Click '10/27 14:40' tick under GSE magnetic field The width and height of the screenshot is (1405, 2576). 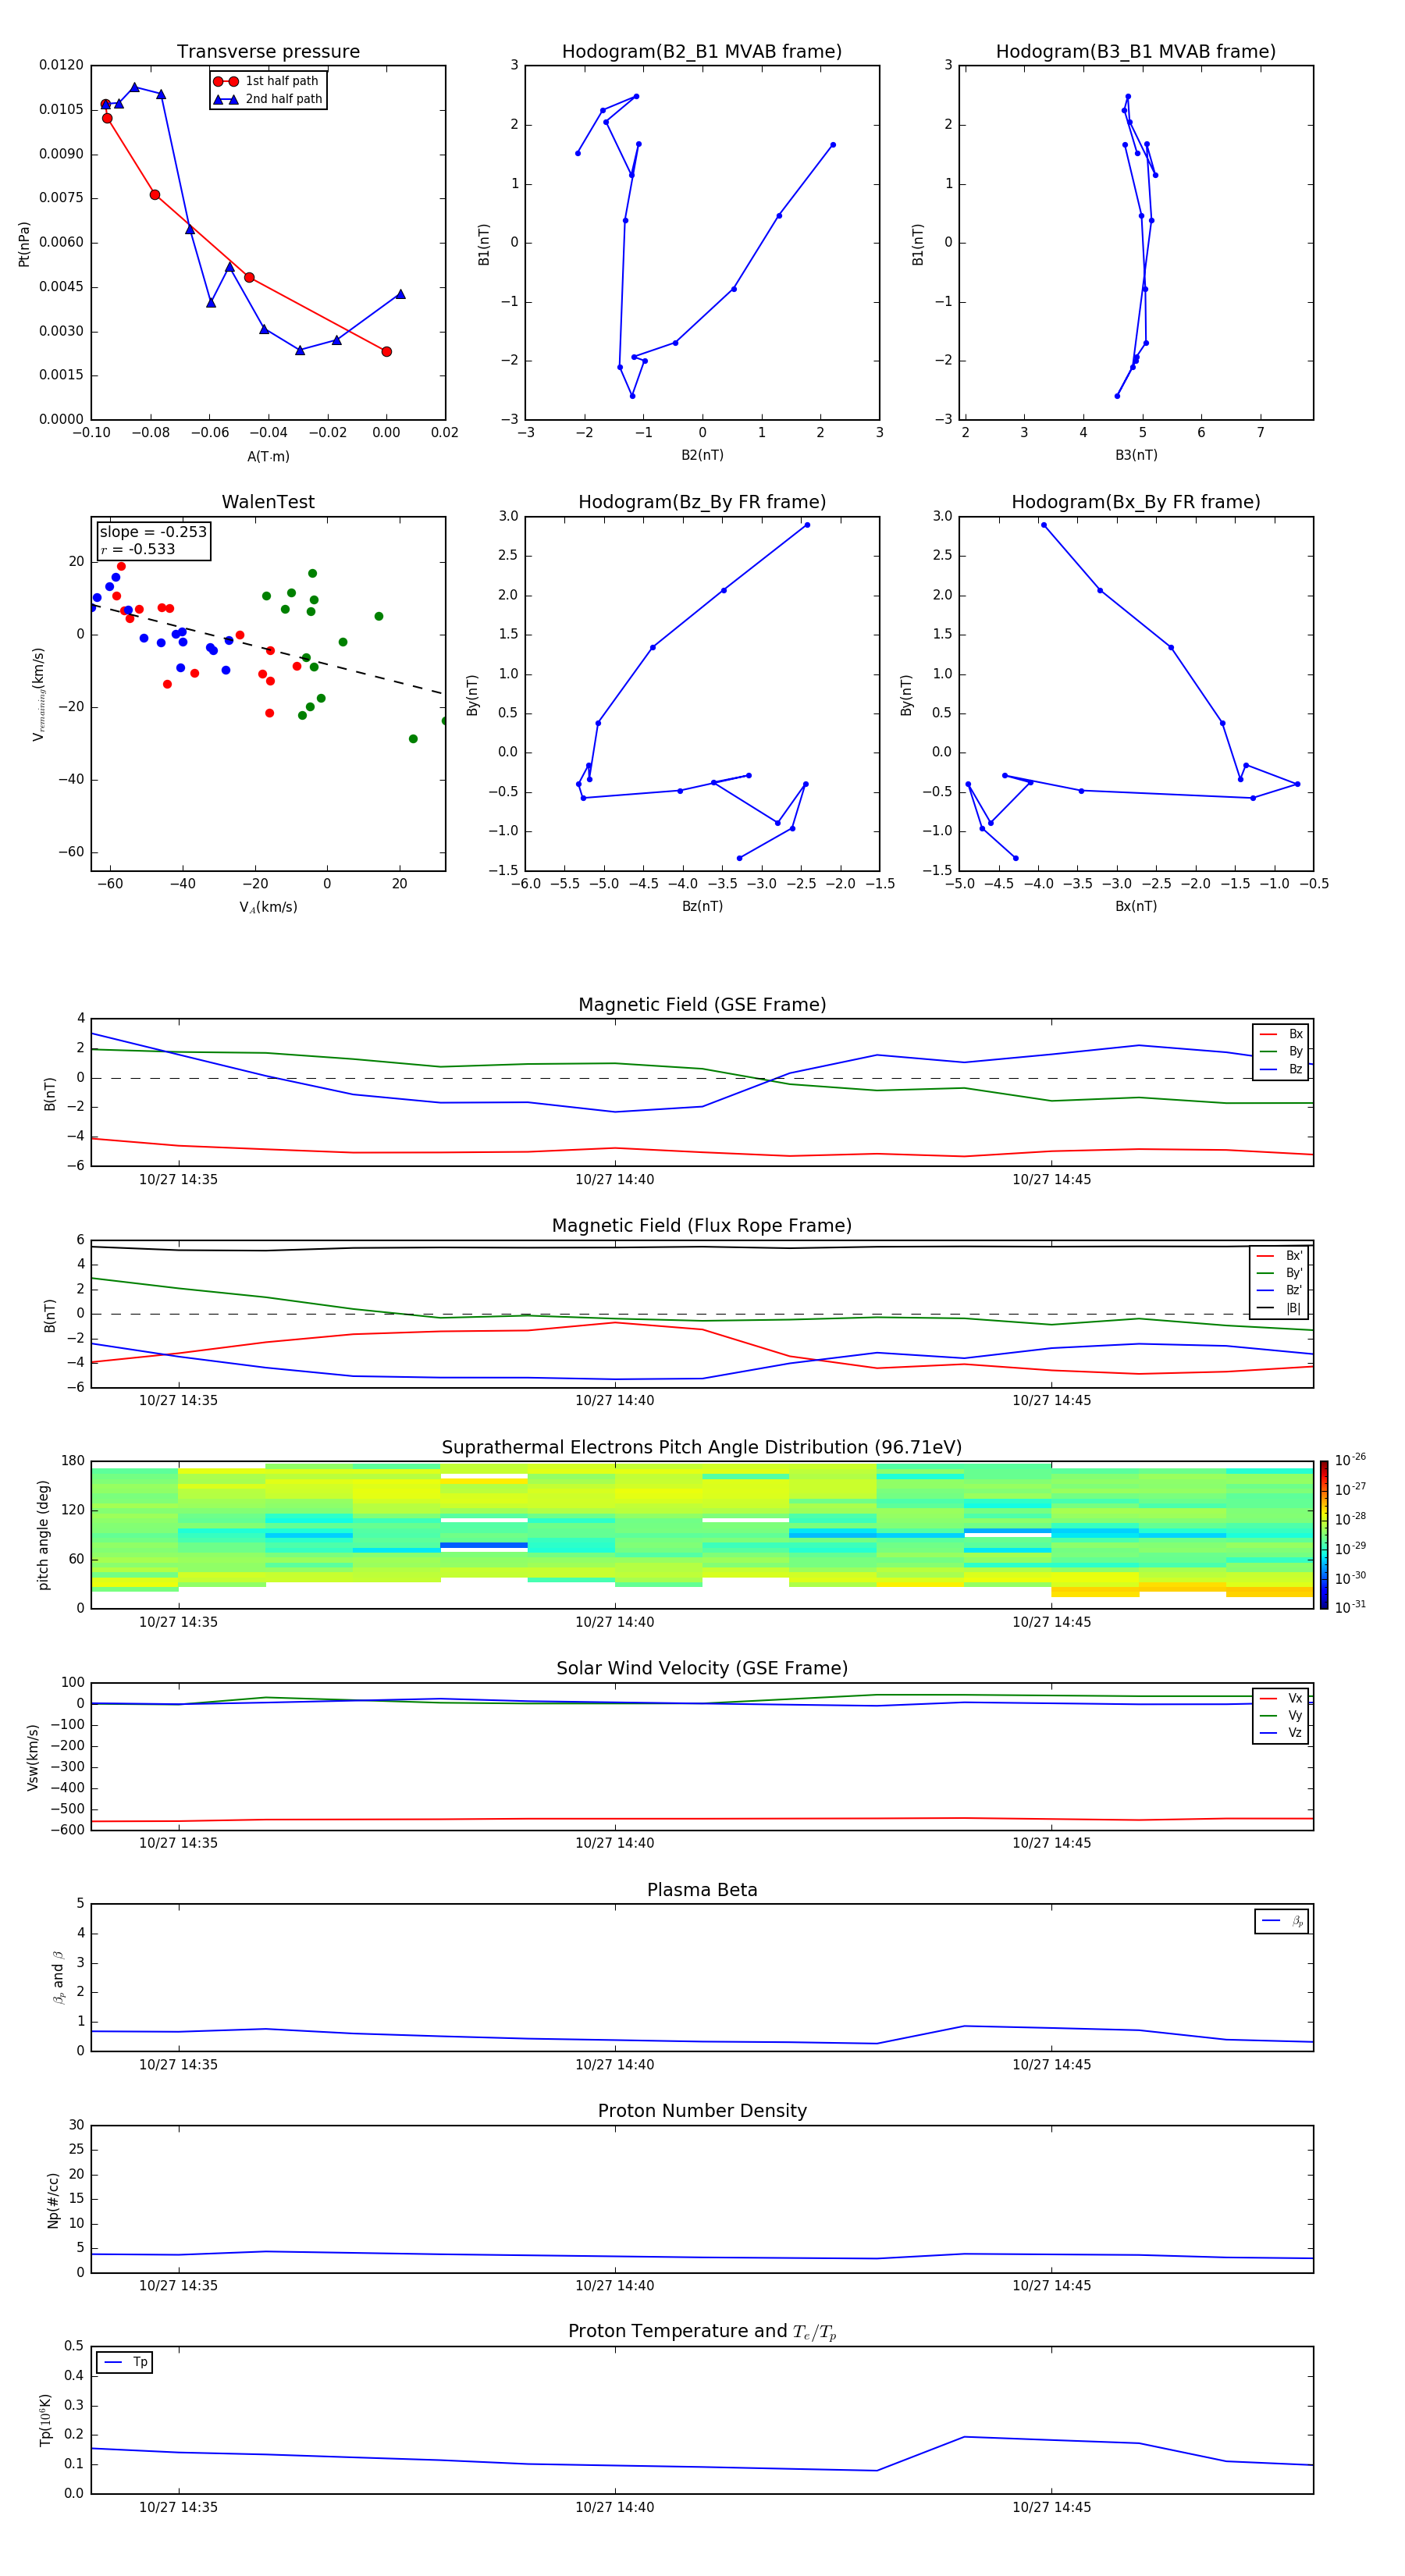[x=614, y=1180]
